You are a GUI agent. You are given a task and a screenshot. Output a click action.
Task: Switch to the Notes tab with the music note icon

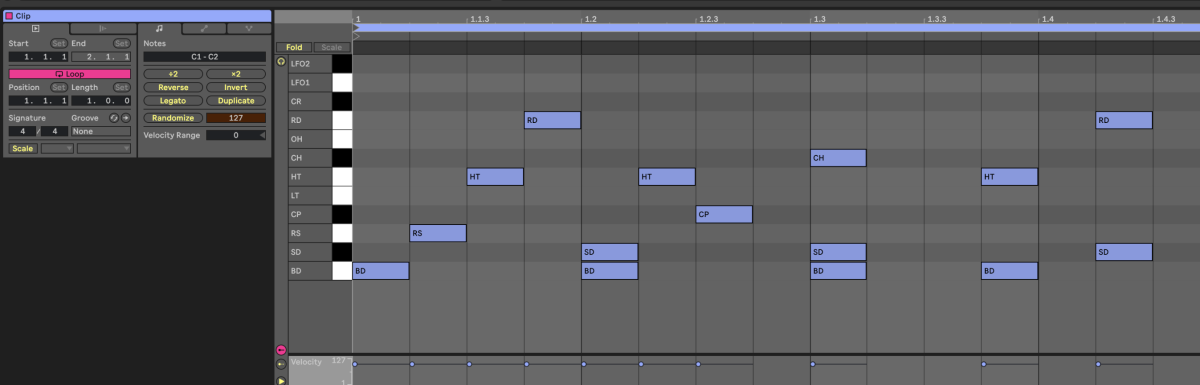click(160, 29)
